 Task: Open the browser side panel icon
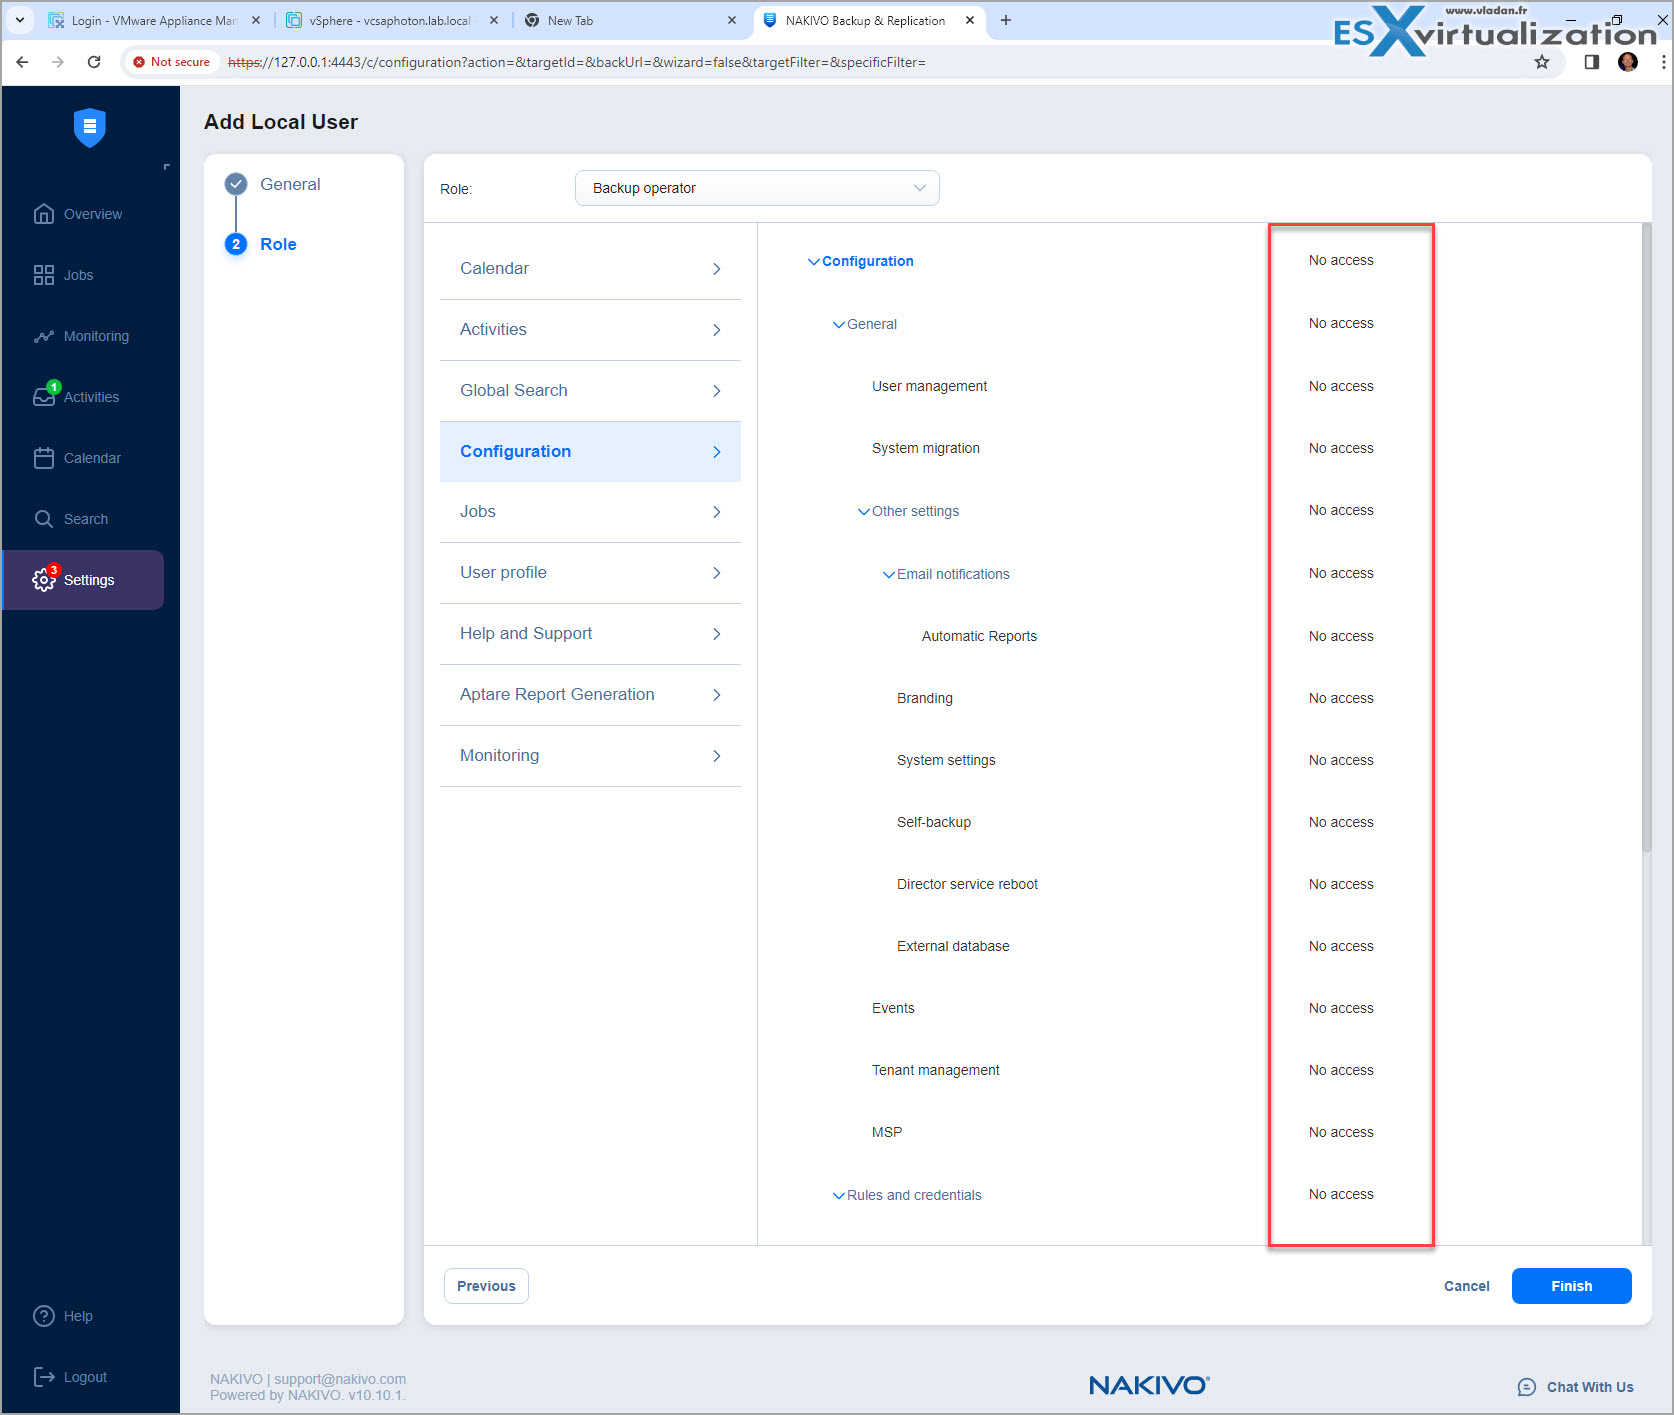1592,62
